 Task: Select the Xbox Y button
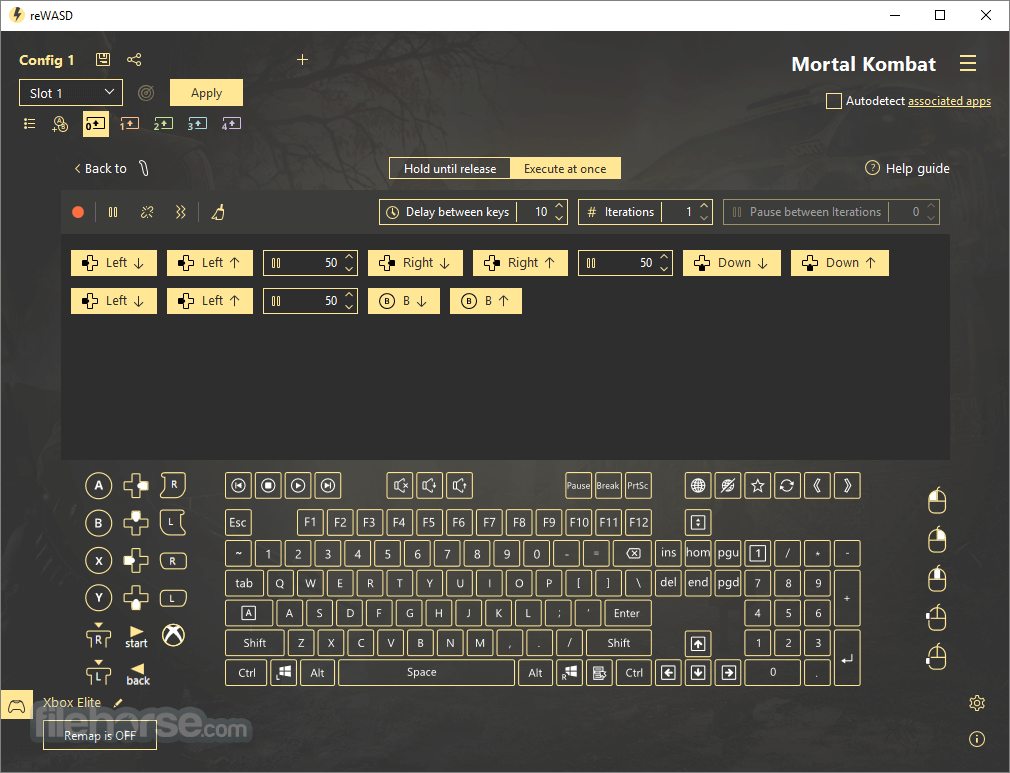[x=99, y=598]
